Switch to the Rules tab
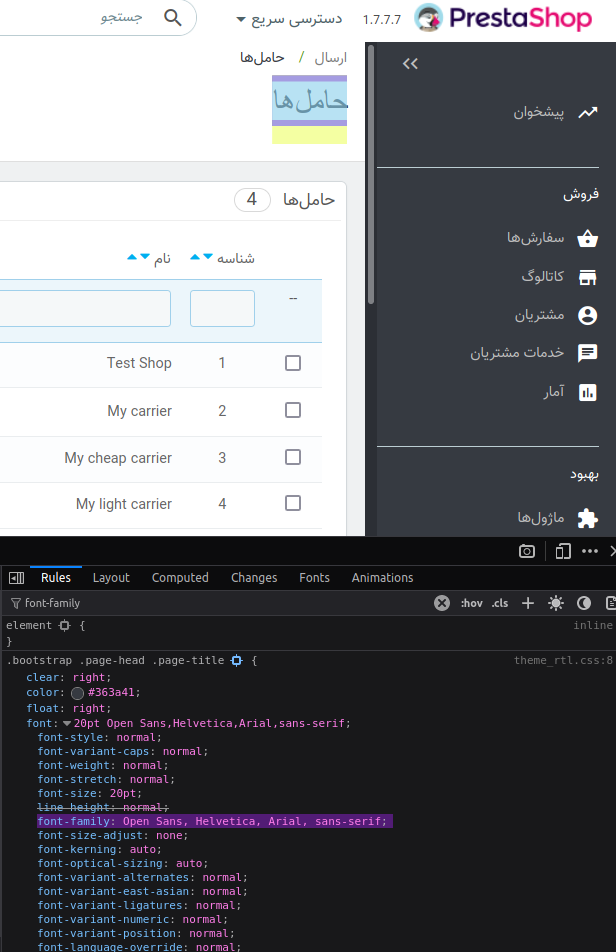This screenshot has height=952, width=616. (x=56, y=578)
